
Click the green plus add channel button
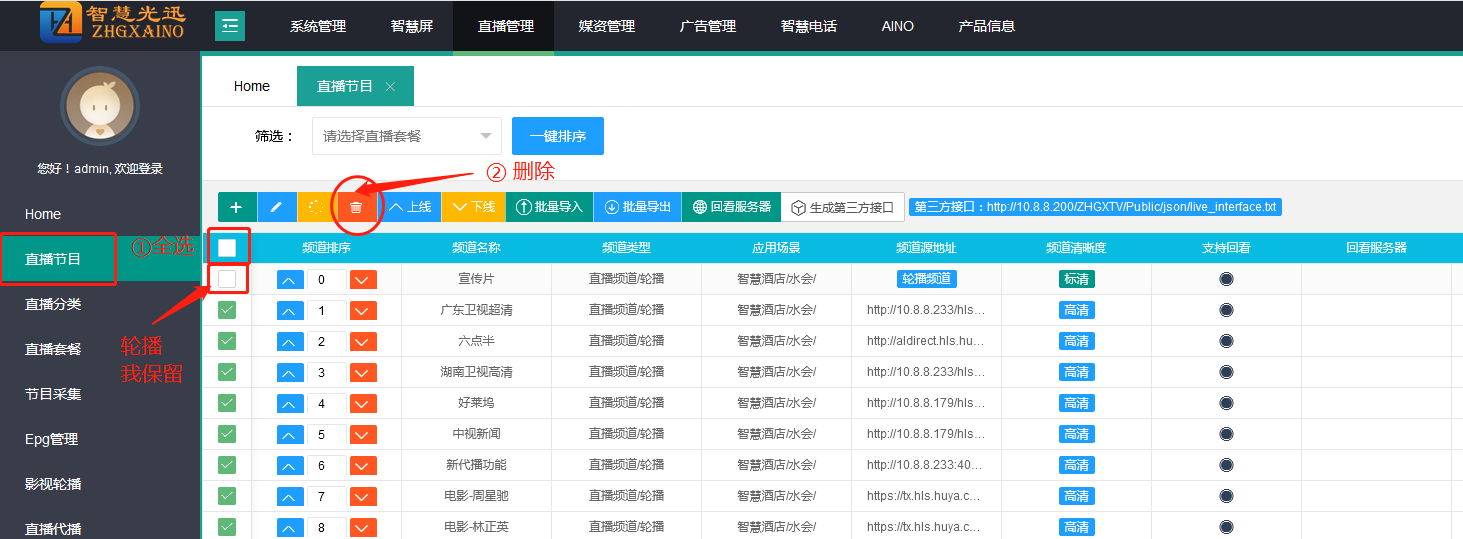click(237, 207)
